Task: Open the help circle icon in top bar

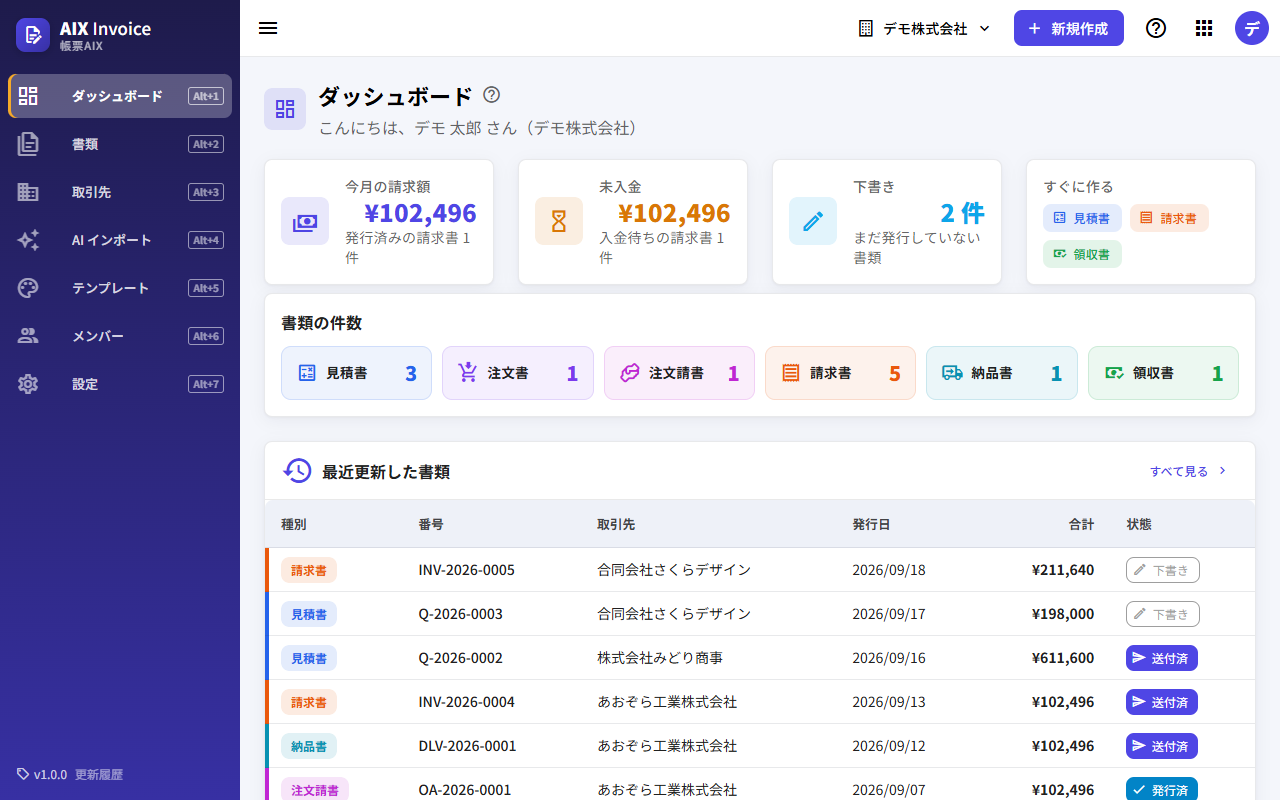Action: click(x=1156, y=28)
